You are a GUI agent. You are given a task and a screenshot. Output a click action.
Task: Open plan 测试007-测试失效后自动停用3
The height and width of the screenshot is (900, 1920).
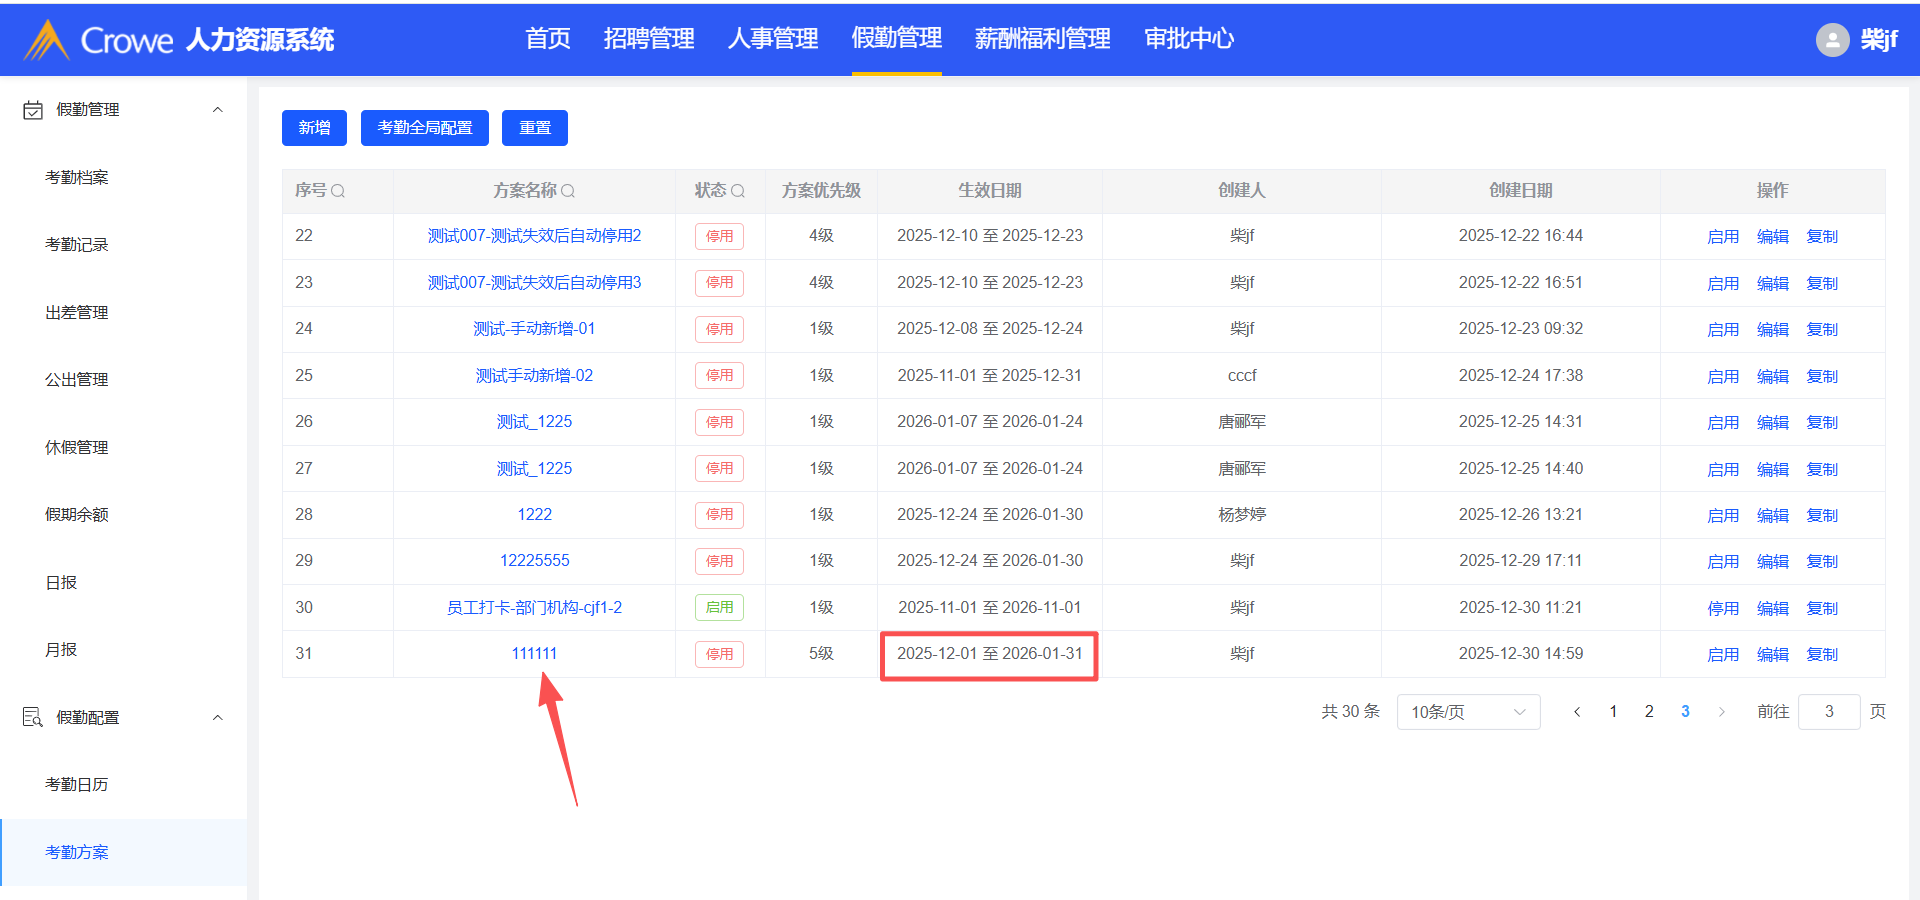[535, 283]
